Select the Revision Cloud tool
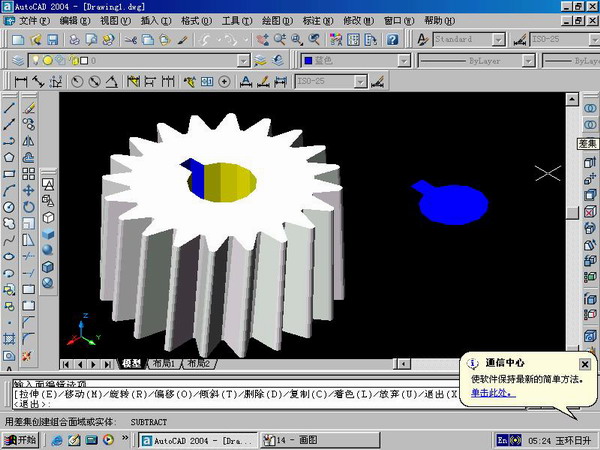 click(9, 223)
